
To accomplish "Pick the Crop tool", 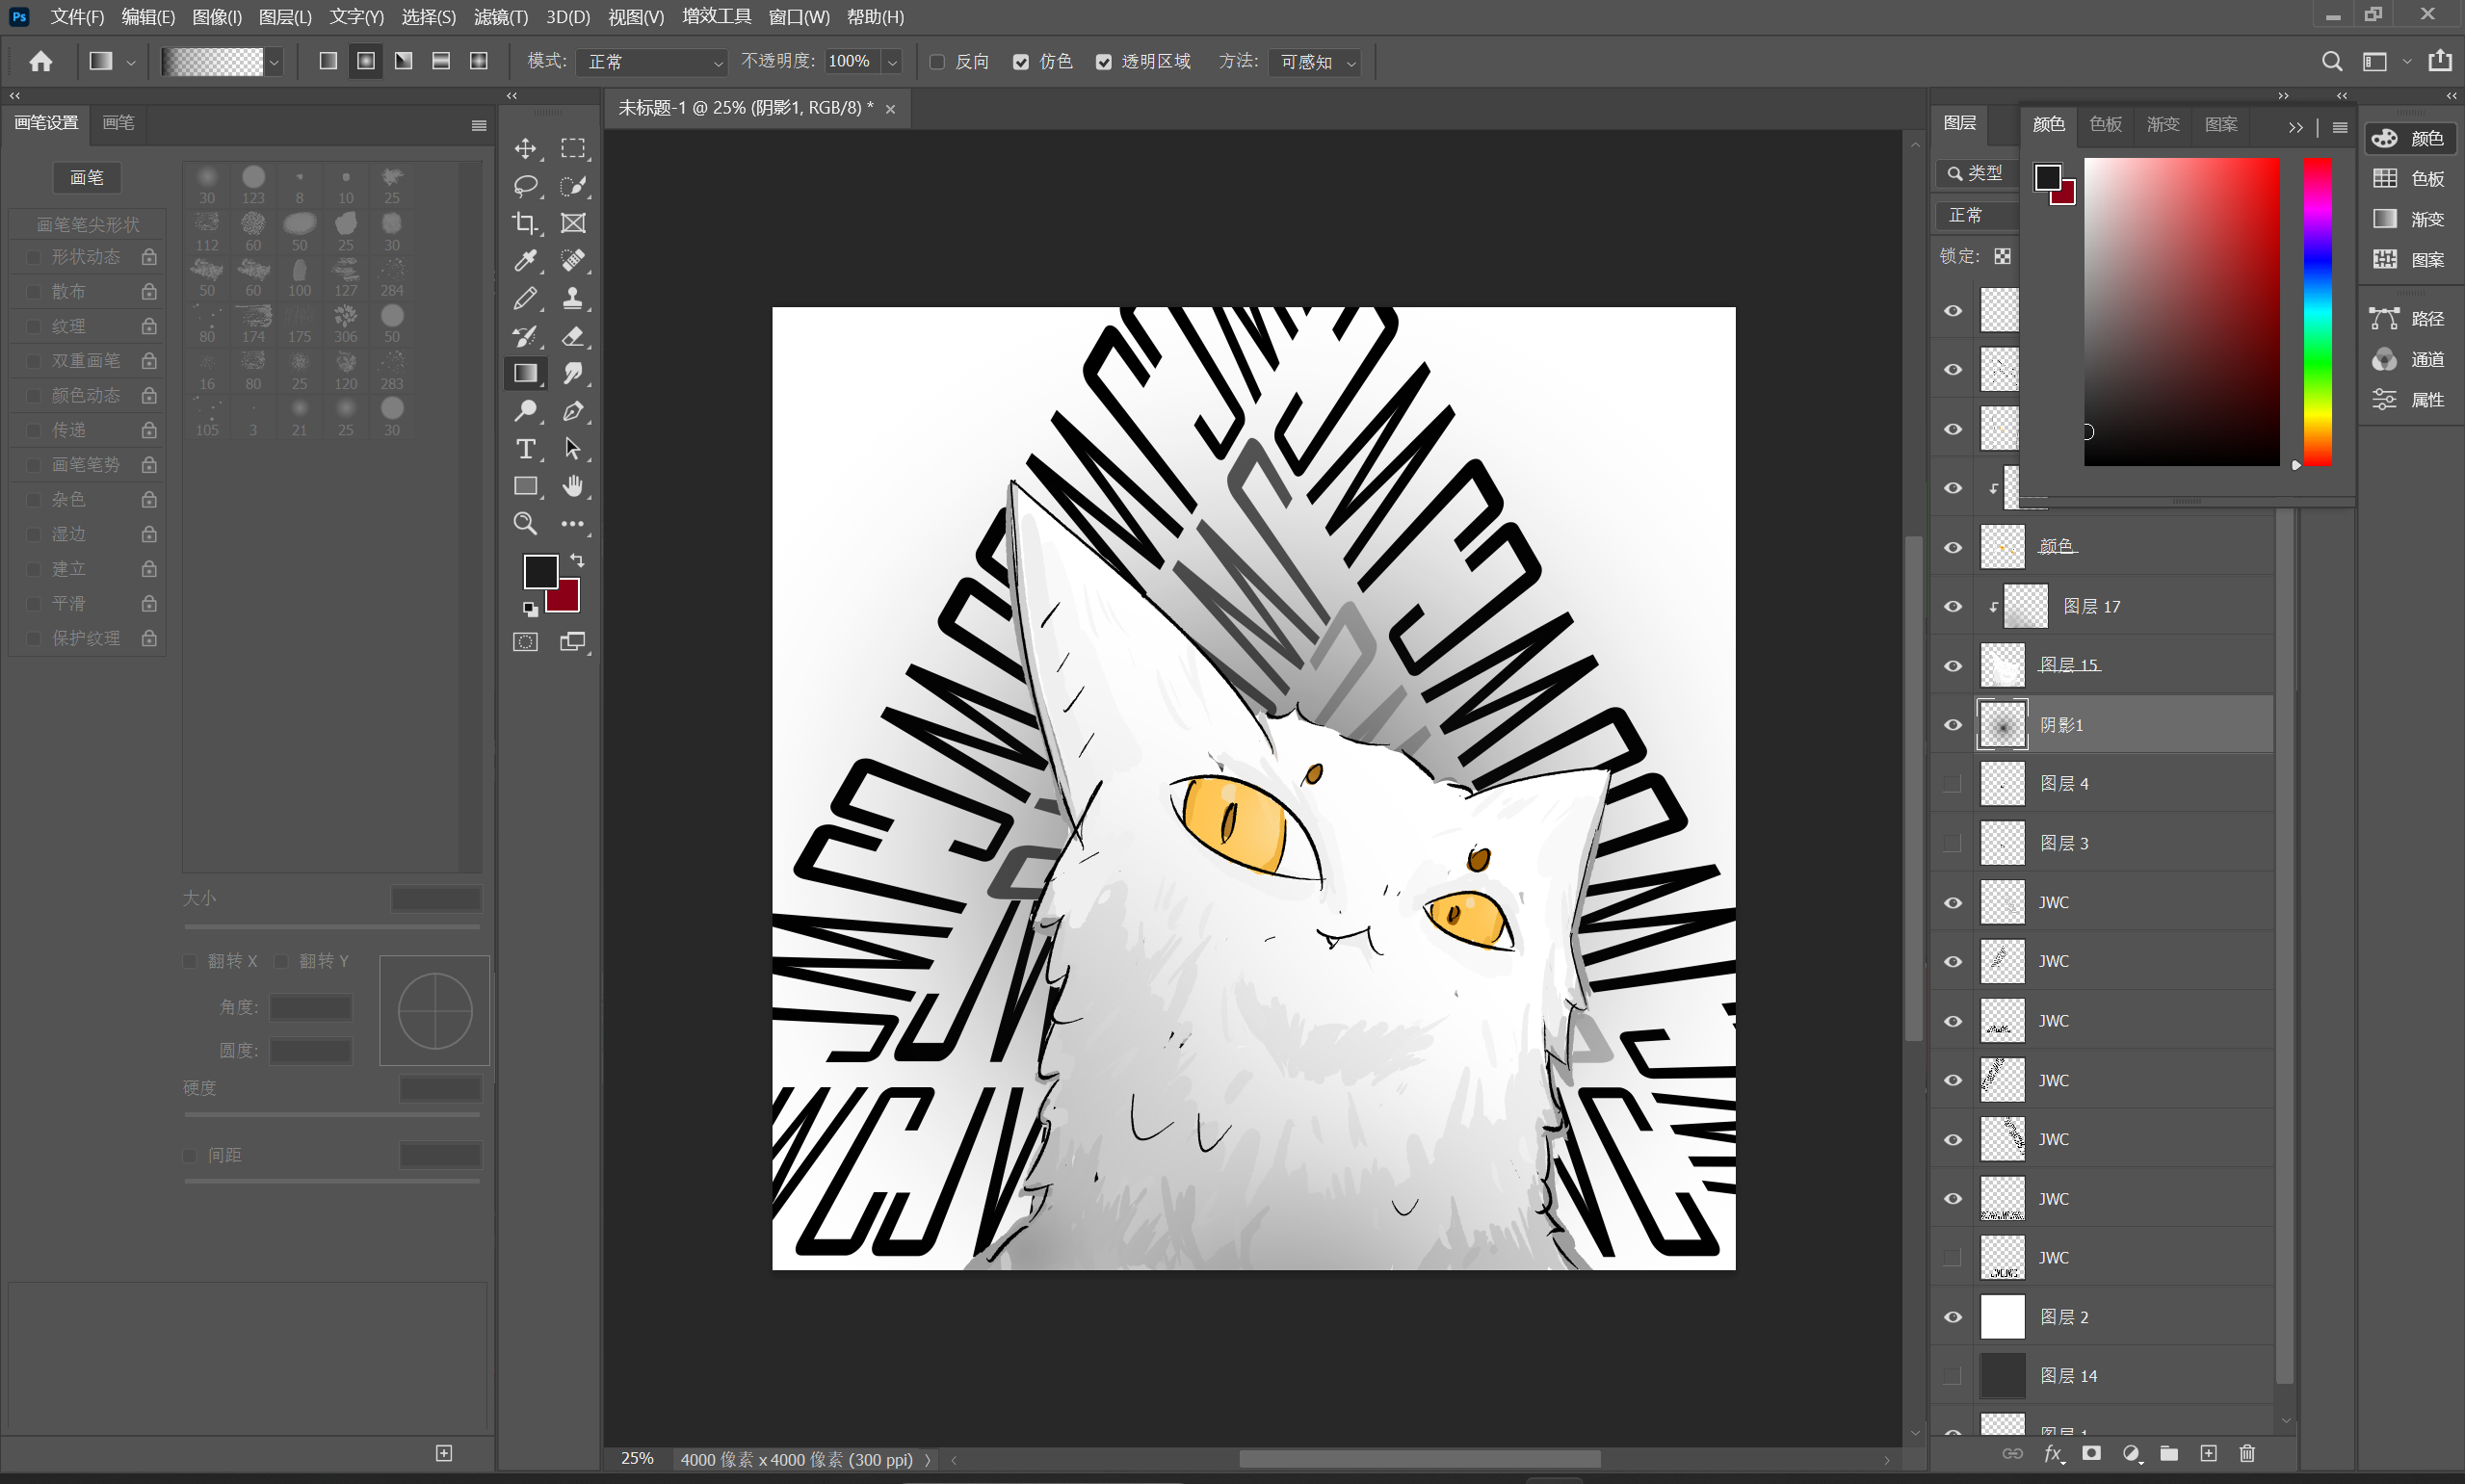I will coord(525,223).
